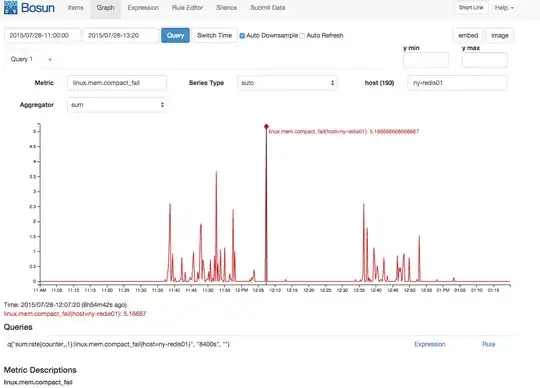Image resolution: width=540 pixels, height=388 pixels.
Task: Click the Time 2015/07/28-12:07:20 readout text
Action: tap(65, 305)
